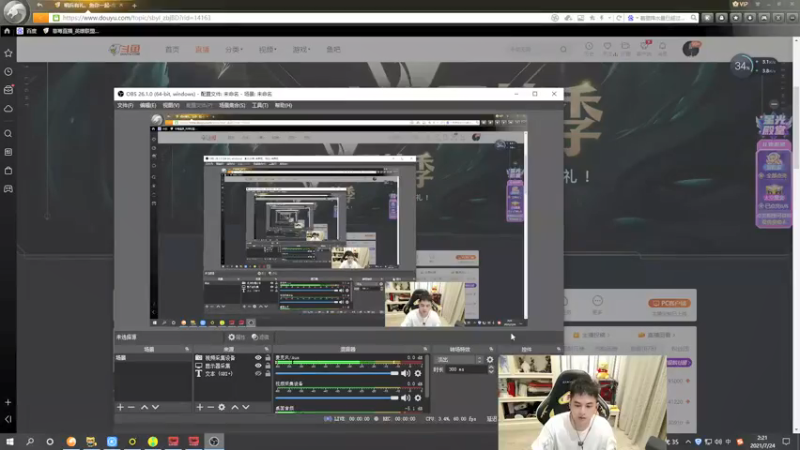Viewport: 800px width, 450px height.
Task: Click the browser refresh icon in address bar
Action: [x=619, y=18]
